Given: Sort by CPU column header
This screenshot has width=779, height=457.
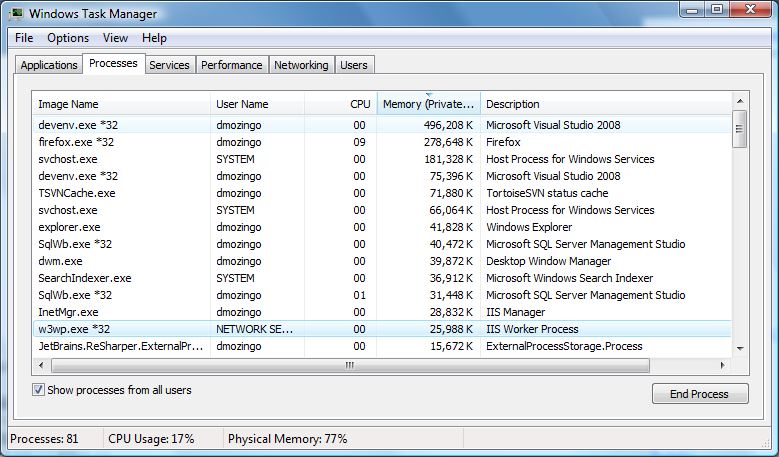Looking at the screenshot, I should pos(340,104).
